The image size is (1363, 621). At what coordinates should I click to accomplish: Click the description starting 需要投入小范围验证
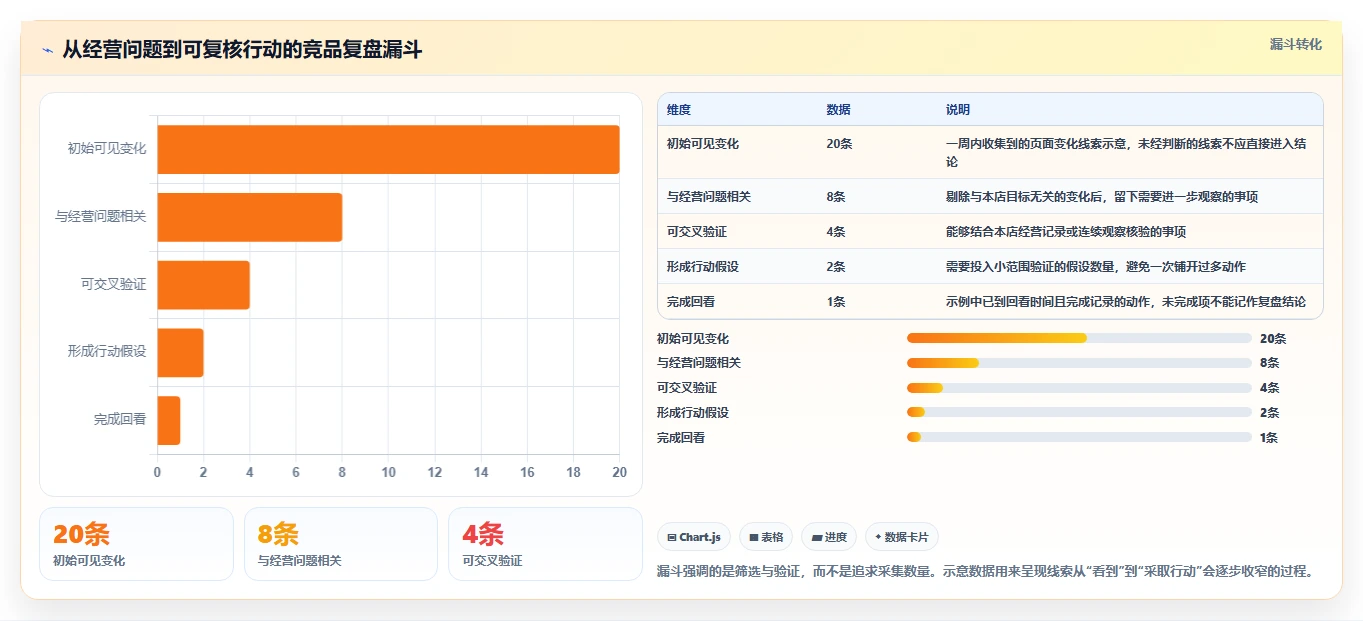coord(1096,267)
